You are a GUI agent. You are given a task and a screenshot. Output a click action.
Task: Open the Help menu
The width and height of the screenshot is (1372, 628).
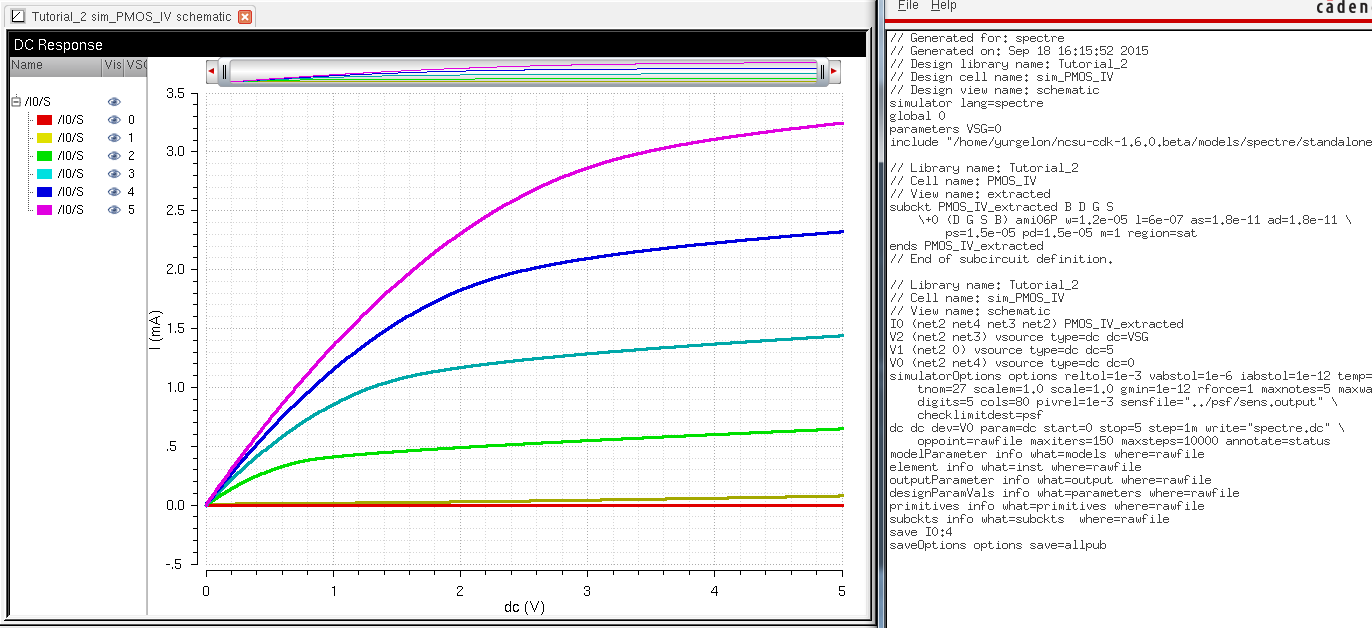click(x=943, y=6)
